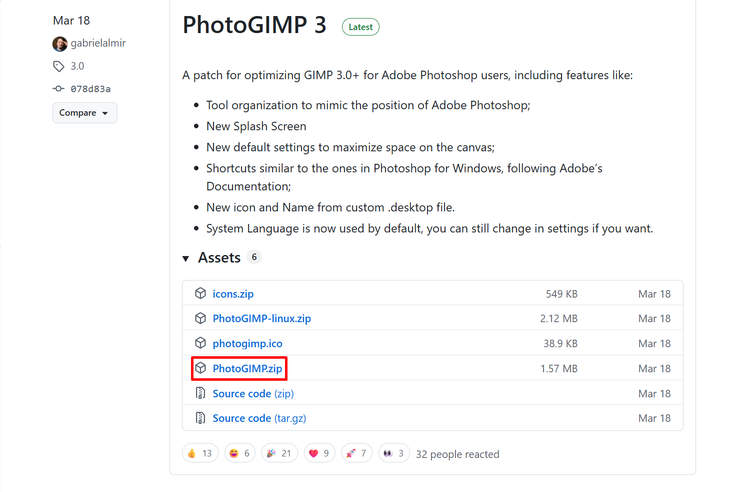The height and width of the screenshot is (492, 750).
Task: Toggle the thumbs up reaction
Action: click(x=200, y=454)
